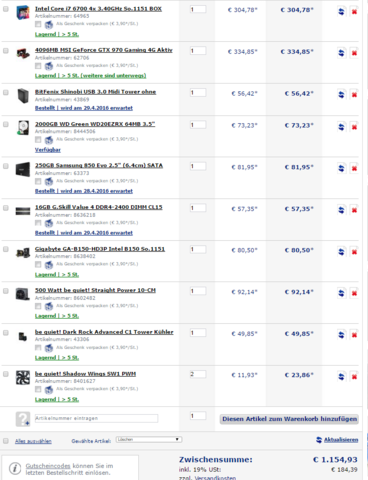Select the Shadow Wings SW1 row checkbox
The image size is (368, 480).
pyautogui.click(x=6, y=374)
